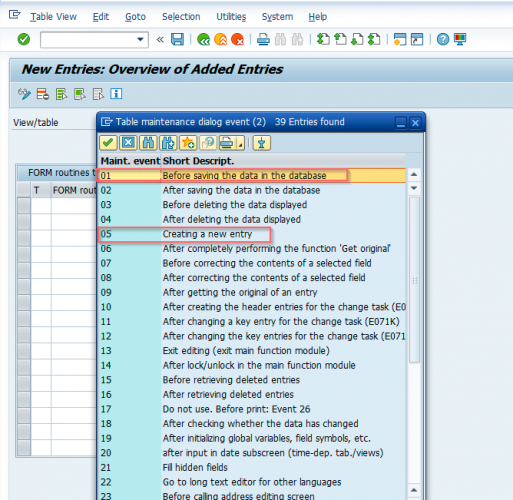The height and width of the screenshot is (500, 513).
Task: Select event 07 Before correcting selected field
Action: coord(252,263)
